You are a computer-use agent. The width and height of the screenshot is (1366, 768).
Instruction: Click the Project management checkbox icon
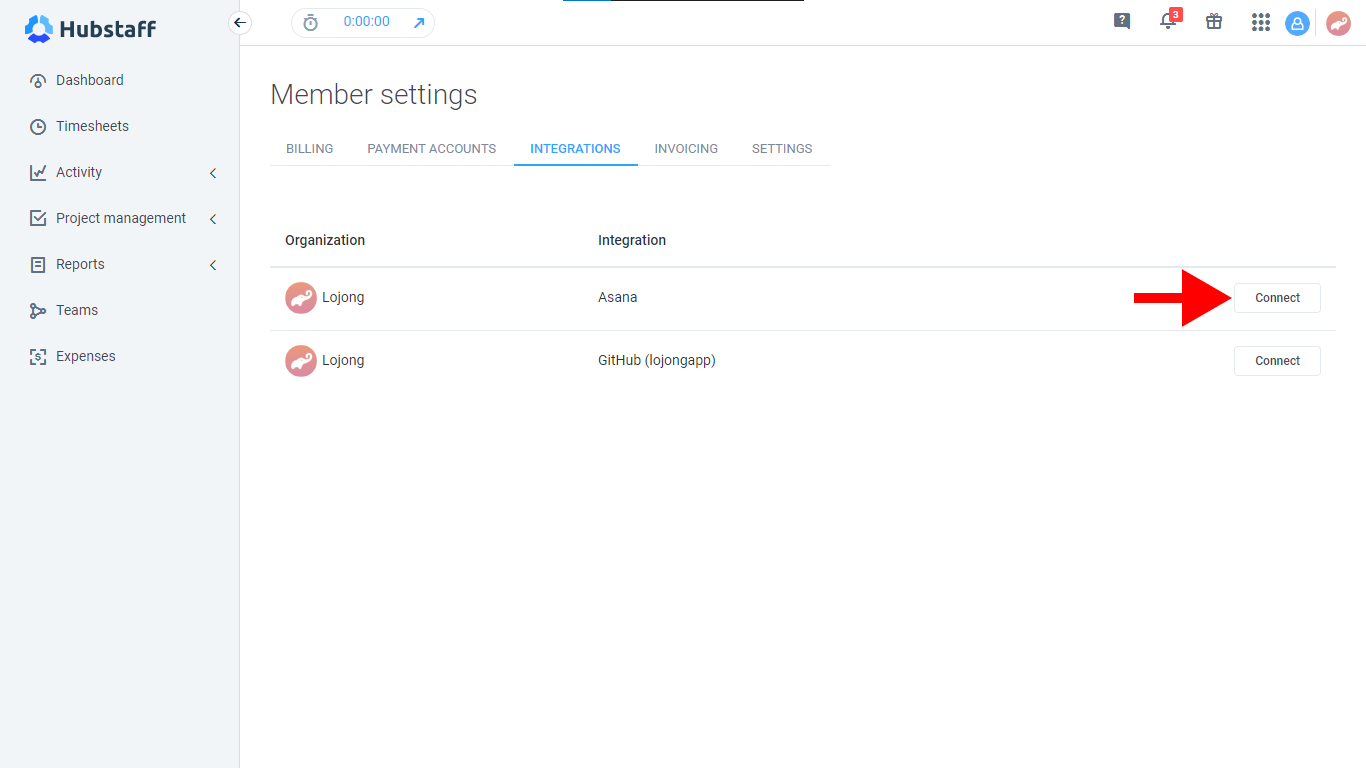point(38,218)
